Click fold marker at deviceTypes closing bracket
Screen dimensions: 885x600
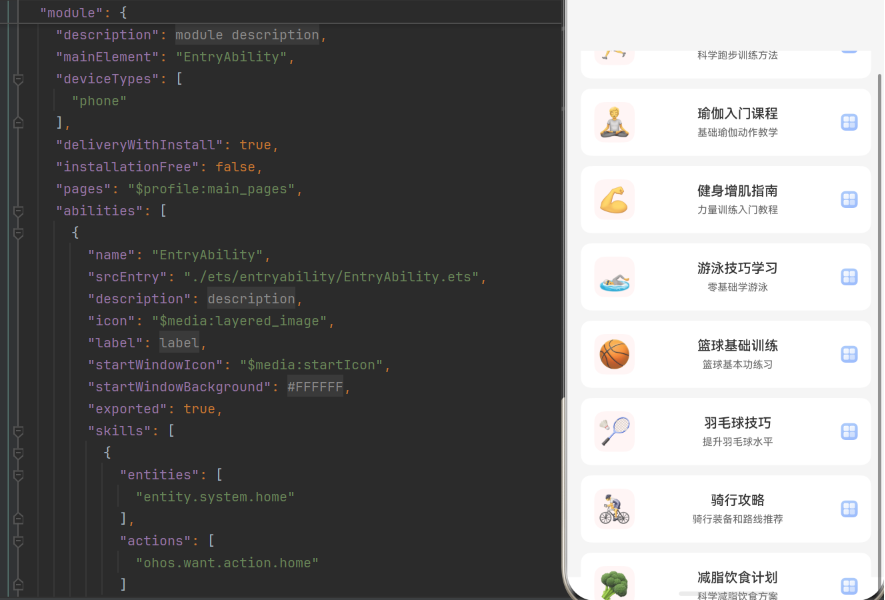pos(18,122)
